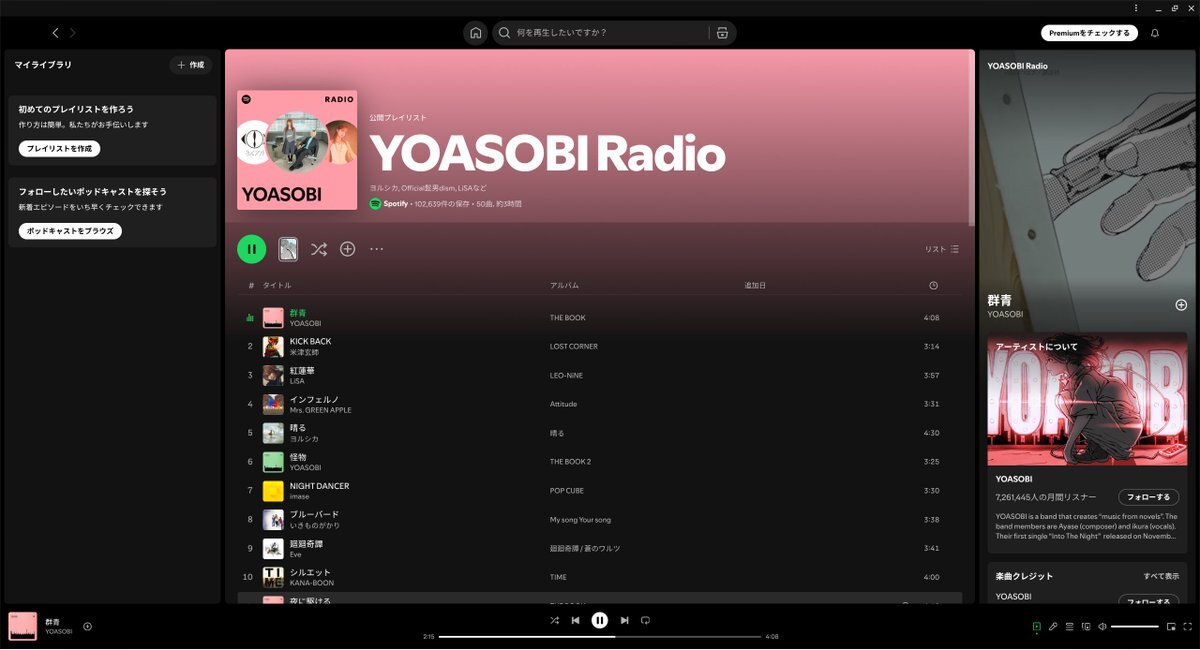This screenshot has width=1200, height=650.
Task: Toggle the Now Playing view panel
Action: (1037, 626)
